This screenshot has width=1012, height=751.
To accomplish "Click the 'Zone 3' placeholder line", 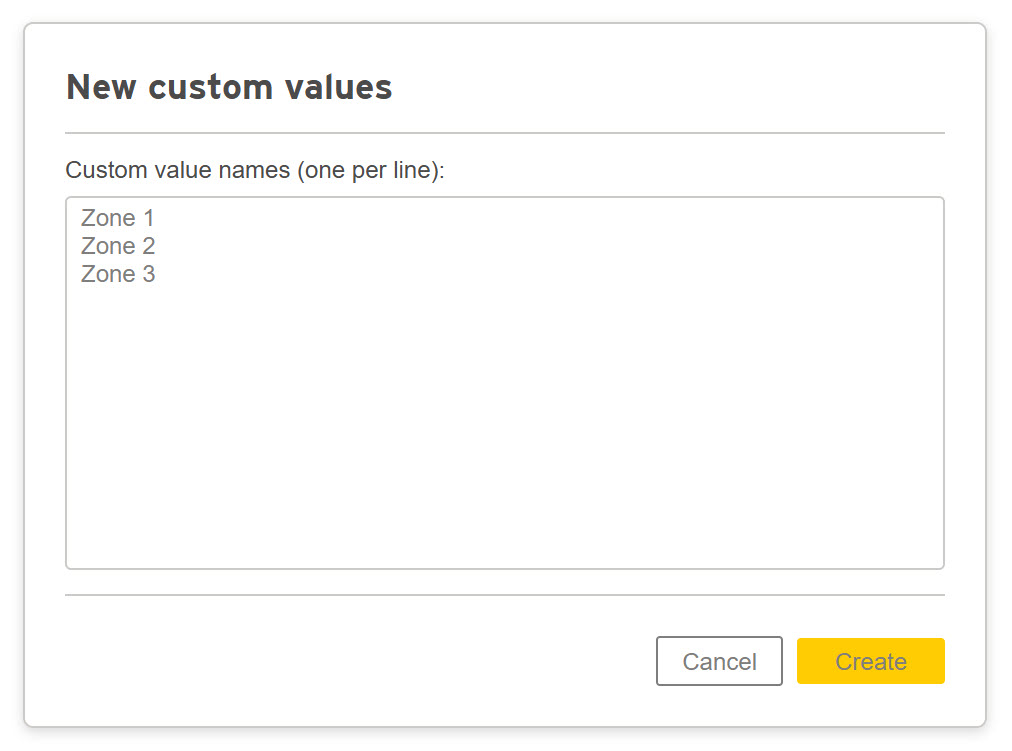I will (x=118, y=274).
